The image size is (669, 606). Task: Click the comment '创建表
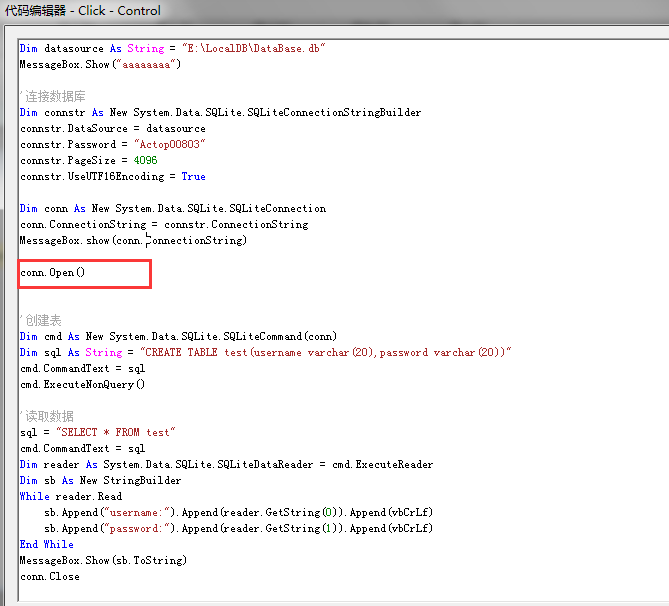coord(41,320)
